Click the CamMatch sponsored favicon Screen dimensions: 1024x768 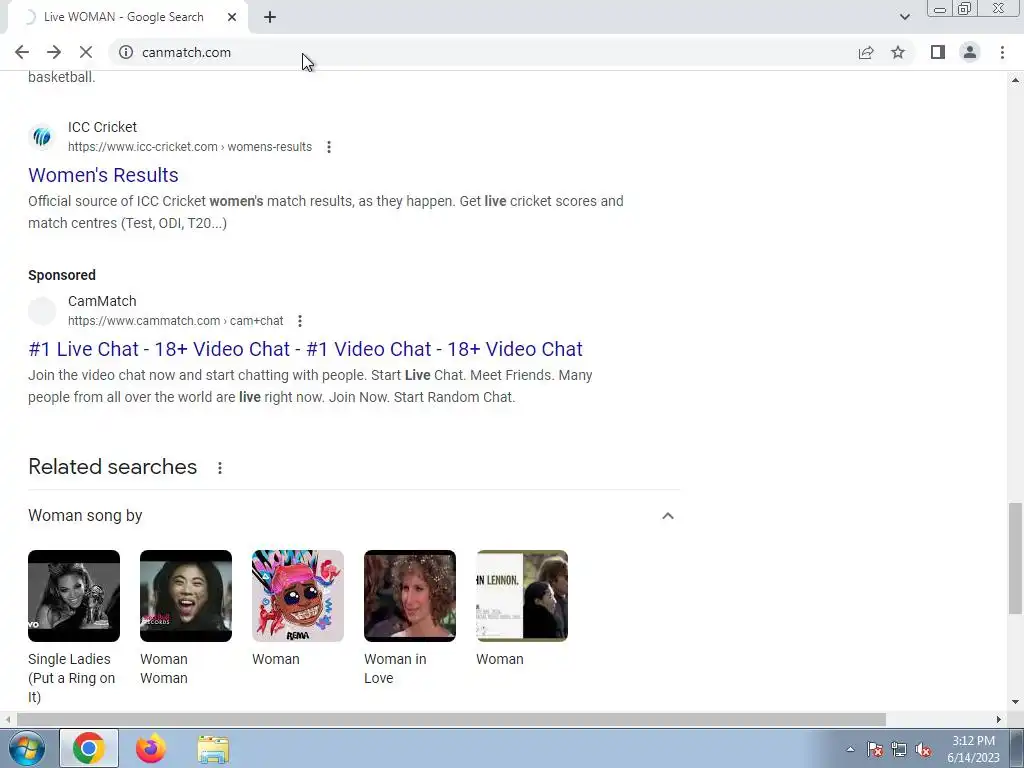[42, 311]
